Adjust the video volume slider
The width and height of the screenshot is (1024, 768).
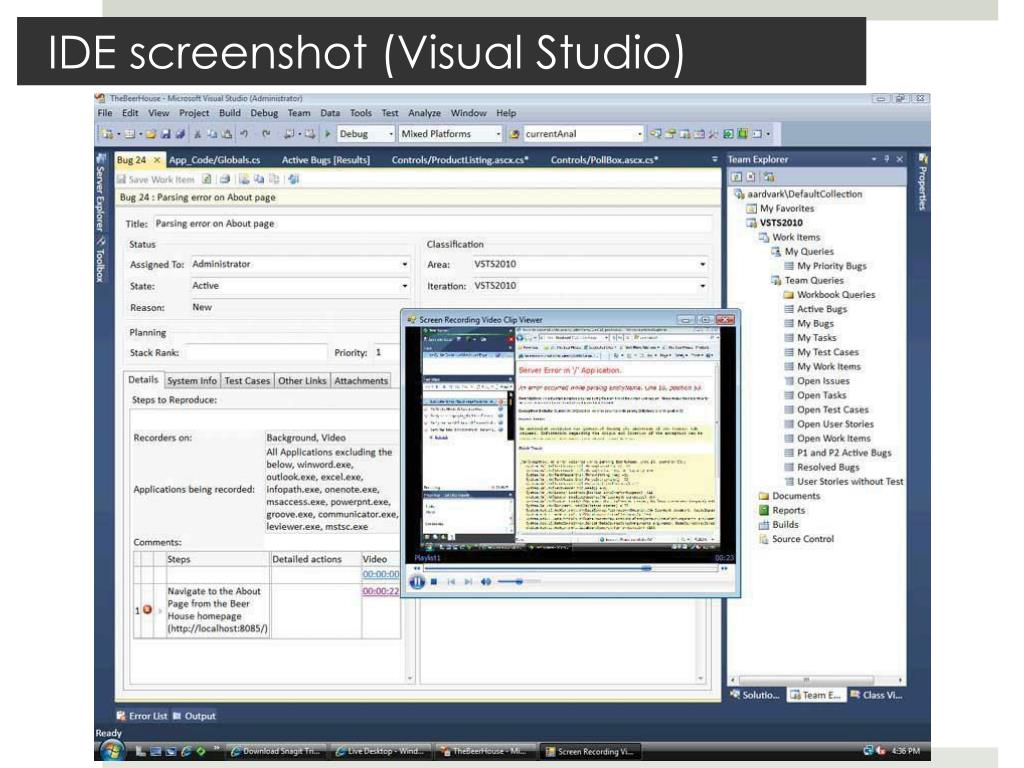pyautogui.click(x=519, y=581)
